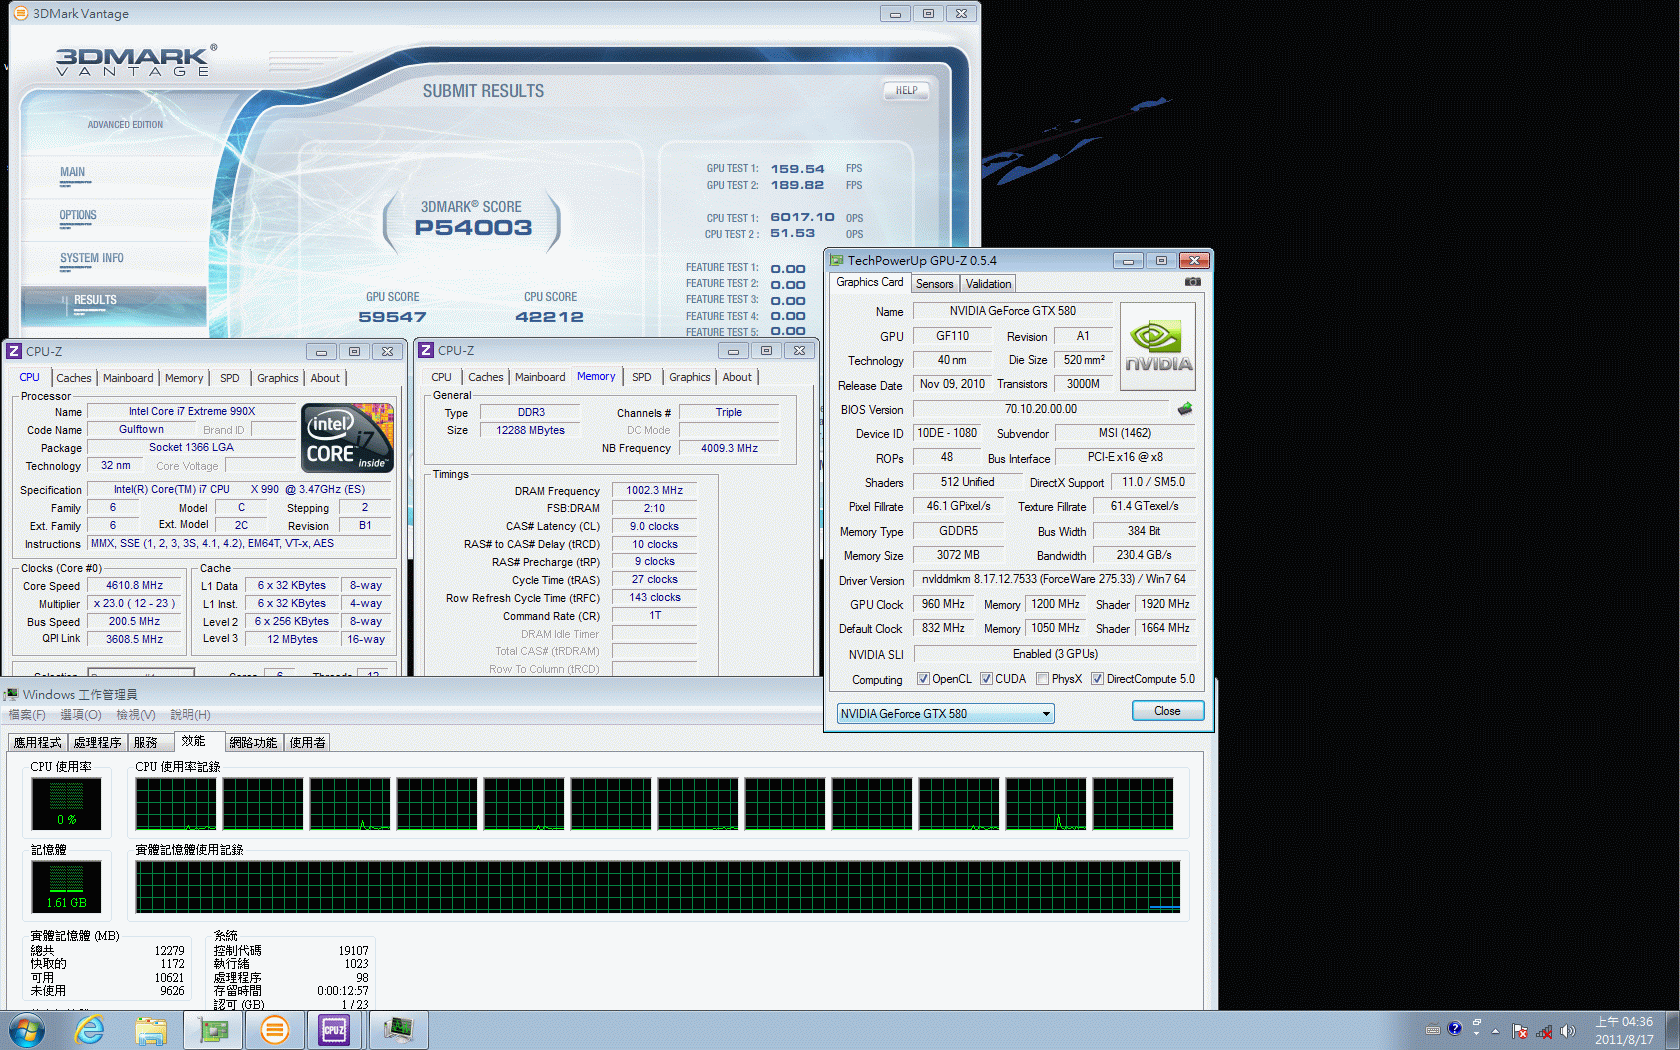1680x1050 pixels.
Task: Click the Close button in GPU-Z
Action: coord(1167,711)
